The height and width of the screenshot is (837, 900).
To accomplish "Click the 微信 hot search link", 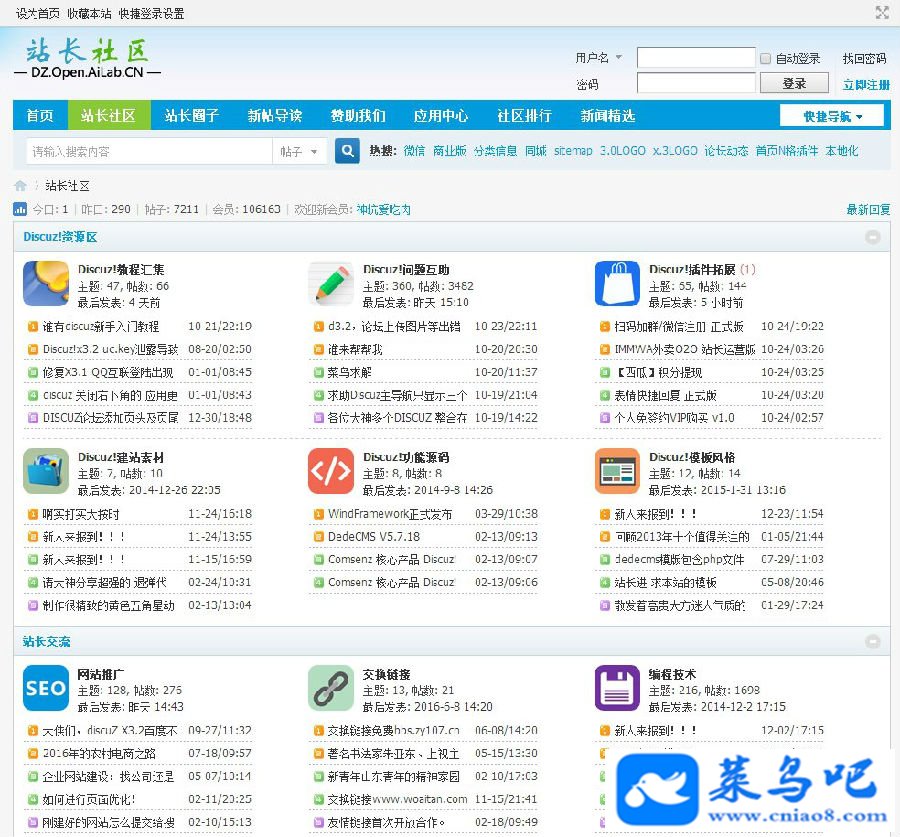I will click(414, 151).
